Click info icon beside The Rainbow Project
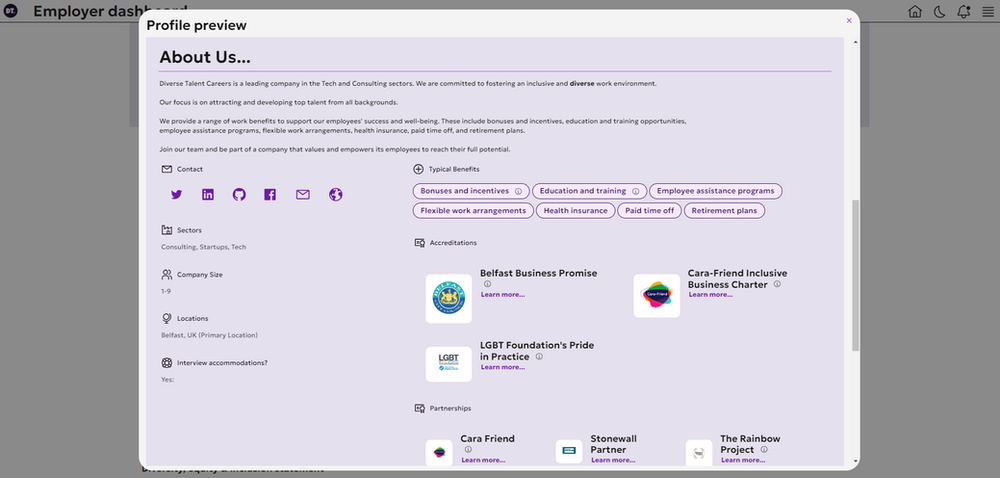The image size is (1000, 478). click(764, 449)
